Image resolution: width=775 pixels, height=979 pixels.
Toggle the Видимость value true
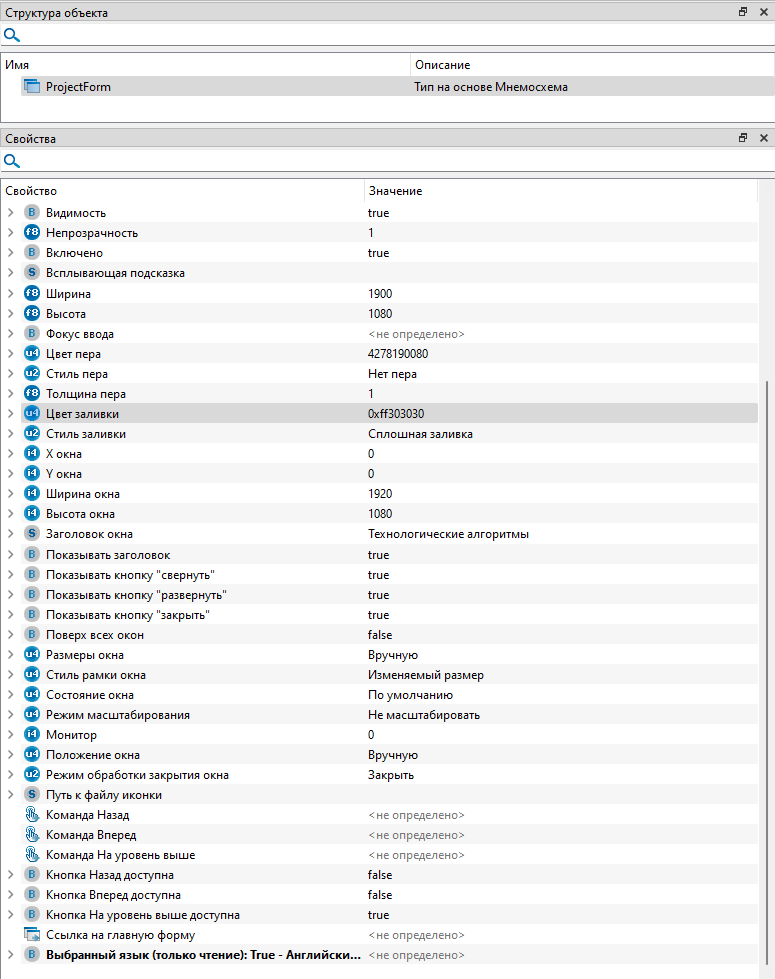[x=379, y=213]
